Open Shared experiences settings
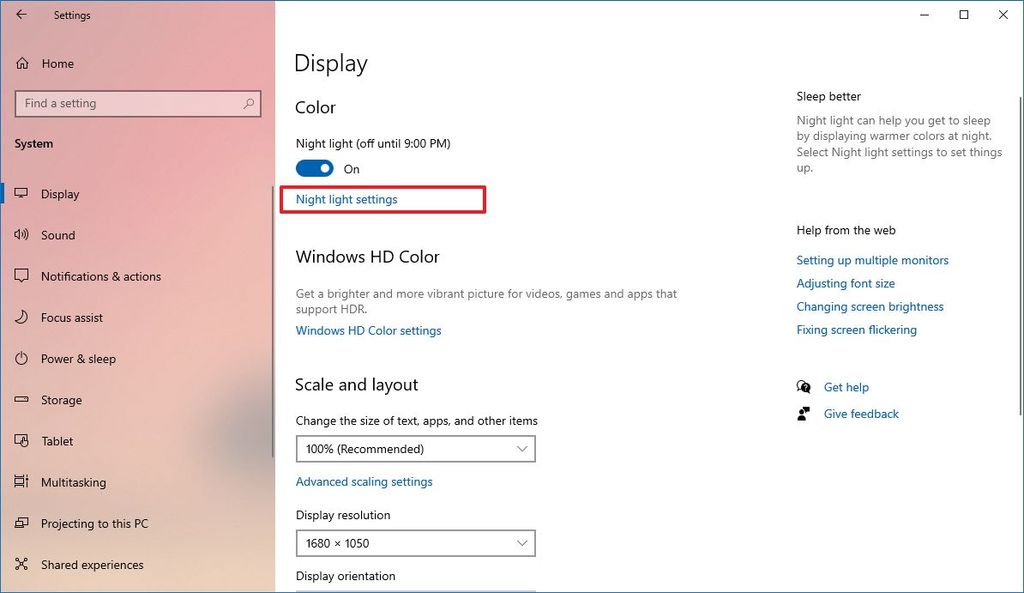The image size is (1024, 593). tap(91, 564)
